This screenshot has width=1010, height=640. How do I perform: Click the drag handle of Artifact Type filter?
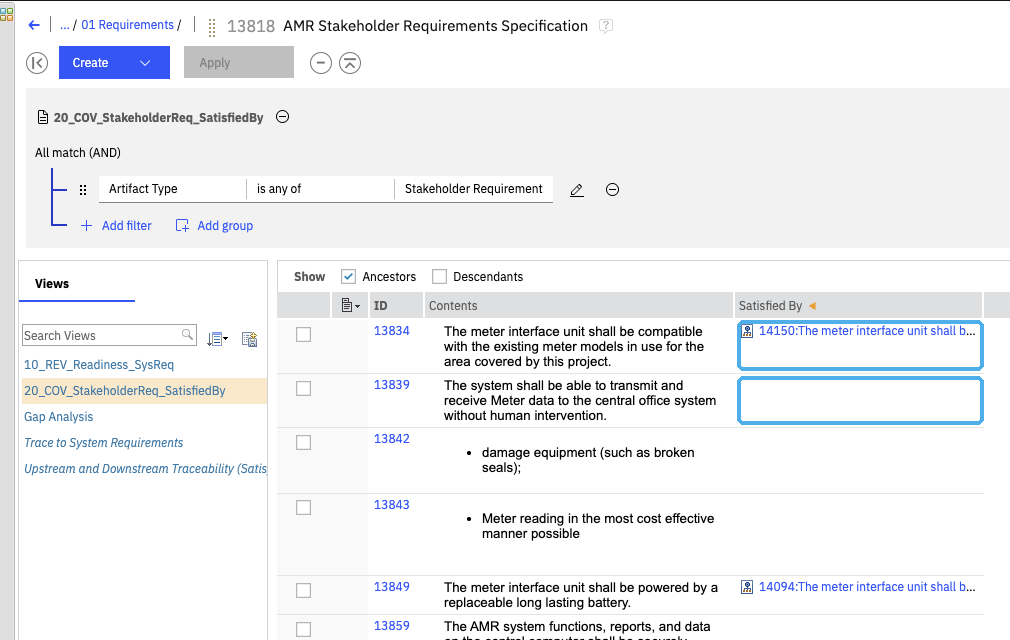tap(82, 189)
